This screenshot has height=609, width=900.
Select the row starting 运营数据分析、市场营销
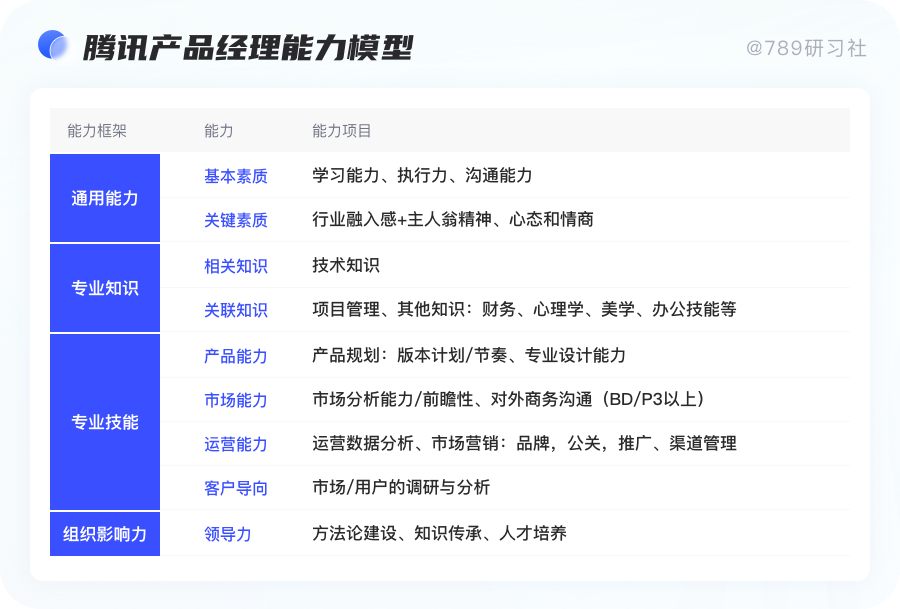point(525,443)
